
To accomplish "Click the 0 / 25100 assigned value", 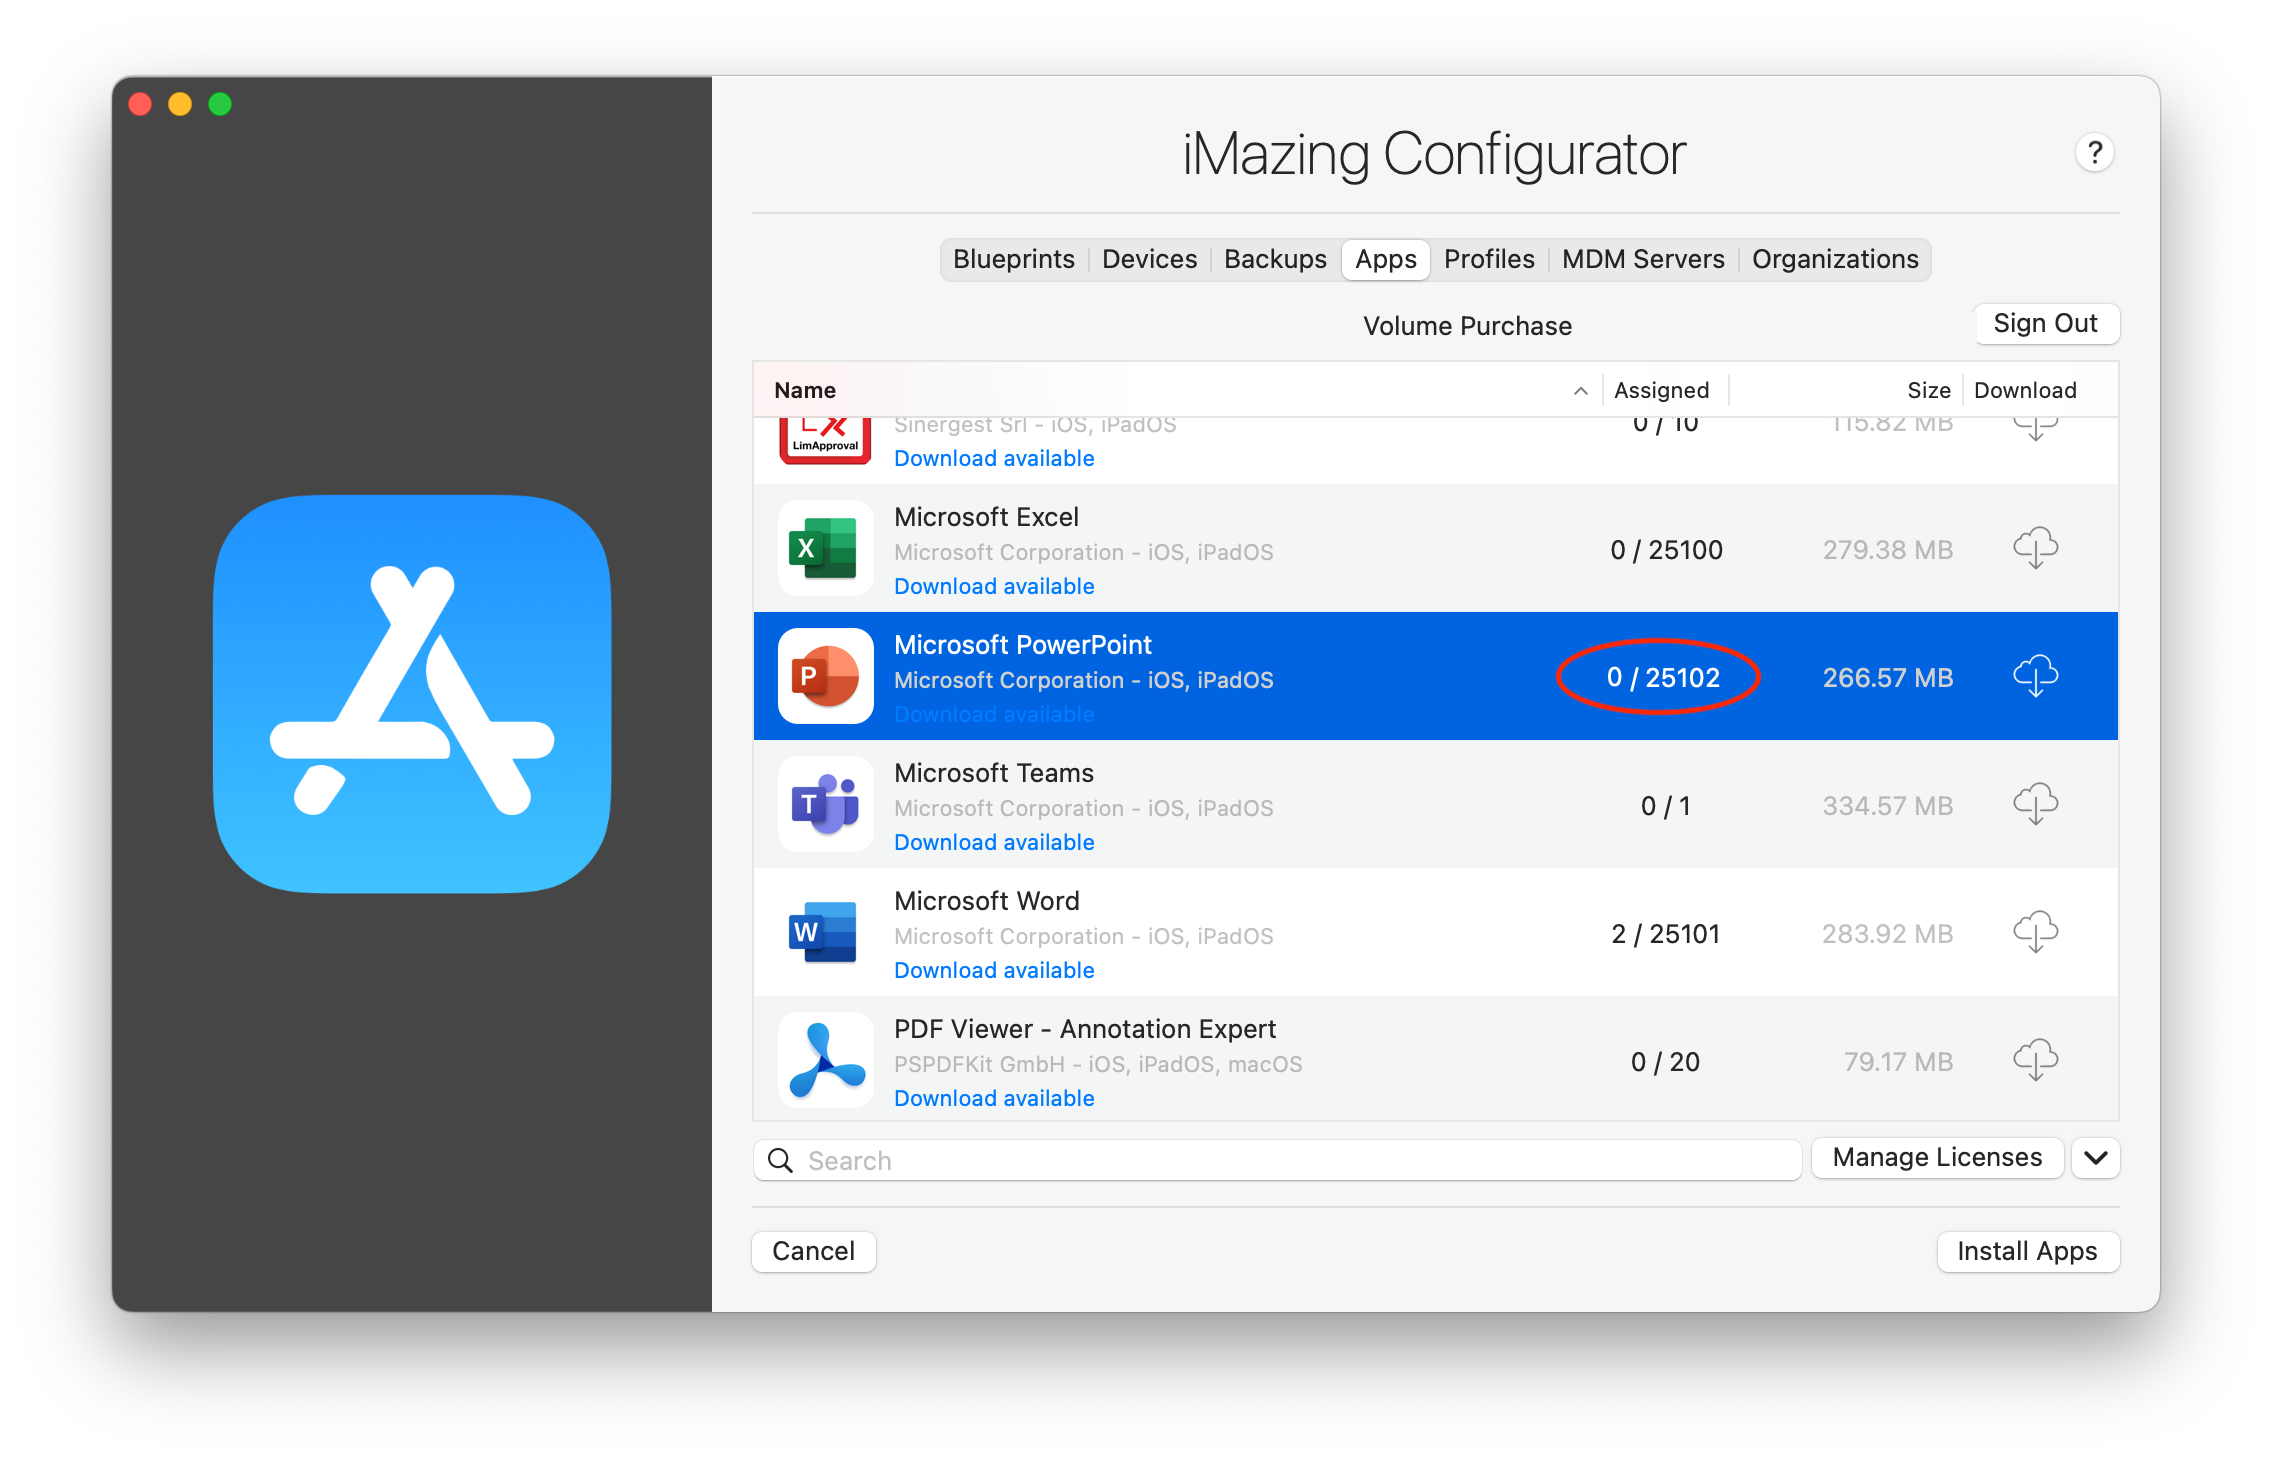I will pos(1666,550).
